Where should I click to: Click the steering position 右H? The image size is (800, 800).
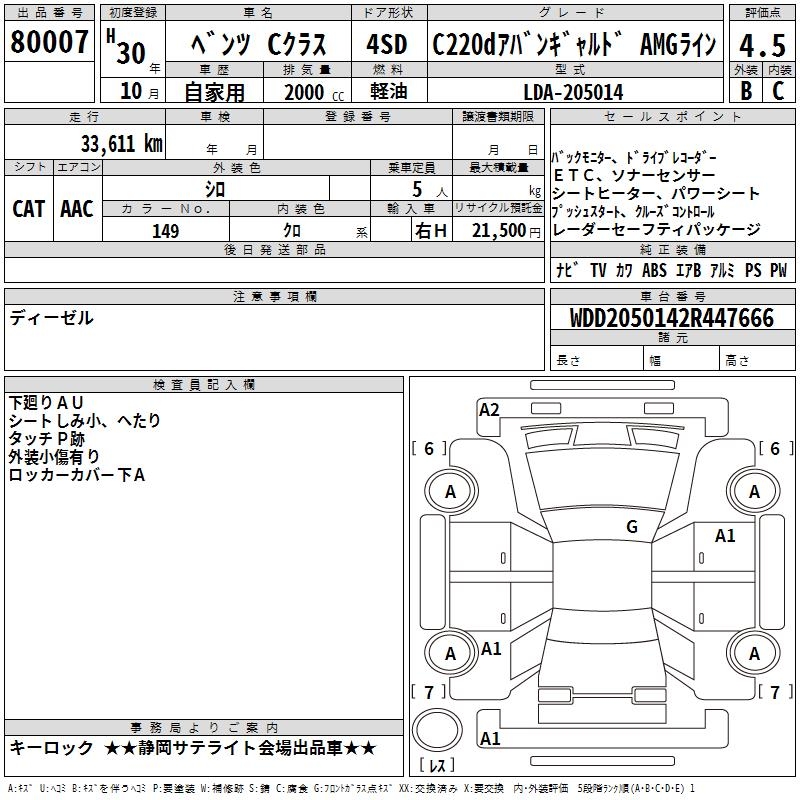pyautogui.click(x=432, y=231)
